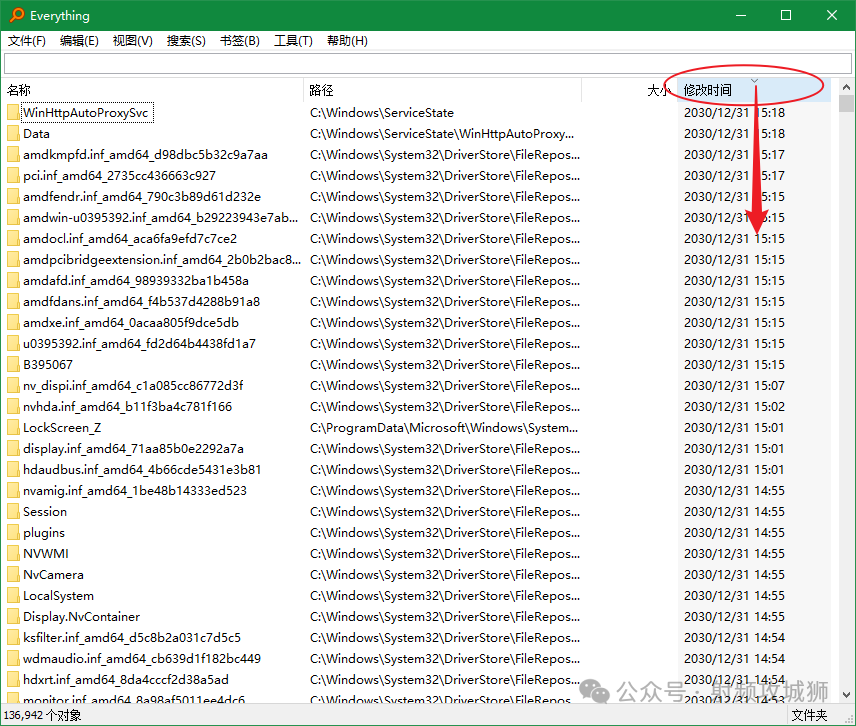Viewport: 856px width, 726px height.
Task: Click the 2030/12/31 15:07 modified time
Action: coord(734,386)
